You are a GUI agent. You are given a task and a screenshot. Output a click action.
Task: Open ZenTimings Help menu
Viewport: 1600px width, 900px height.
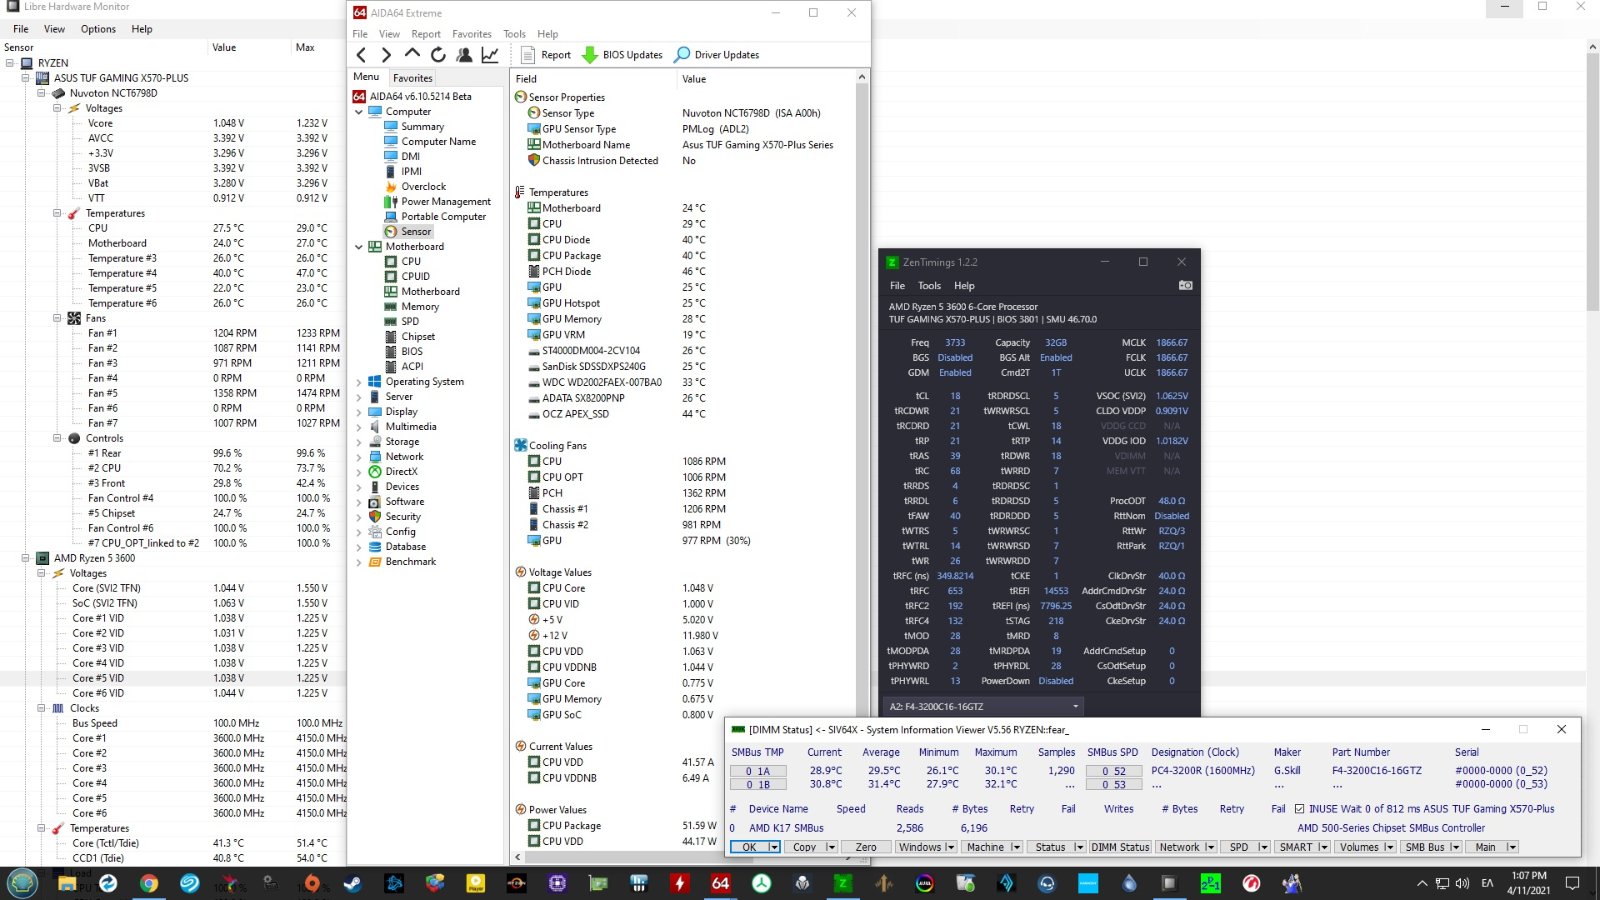964,286
